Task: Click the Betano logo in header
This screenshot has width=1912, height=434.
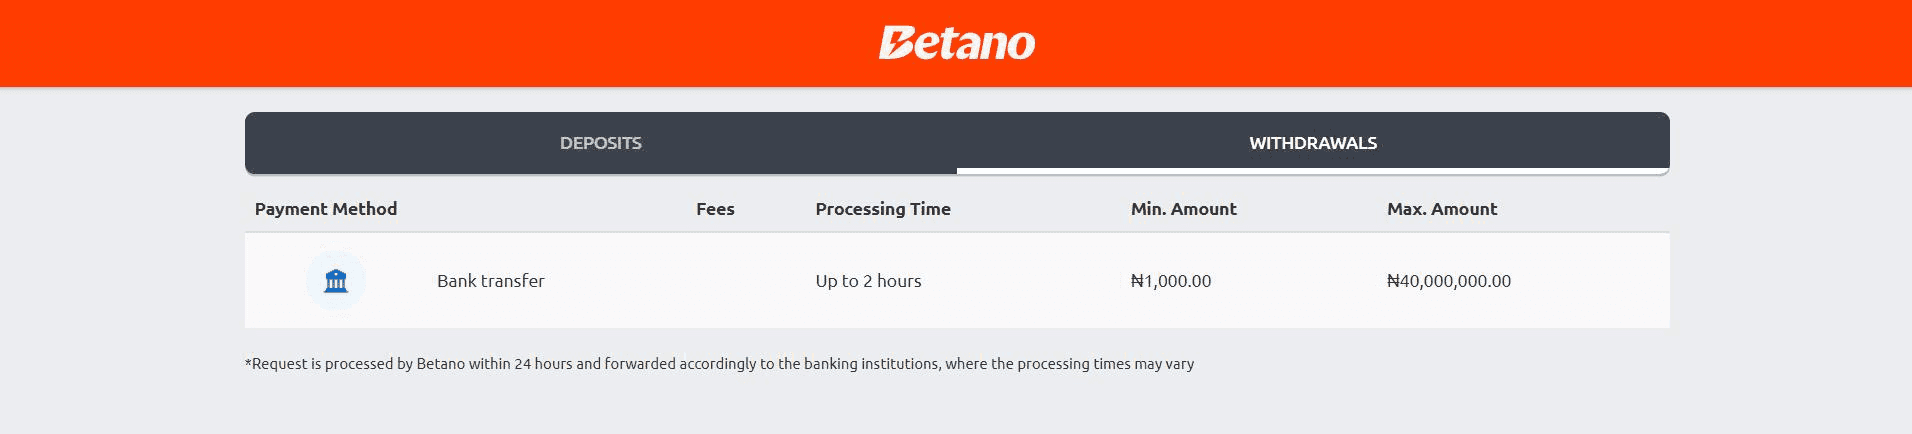Action: click(x=956, y=43)
